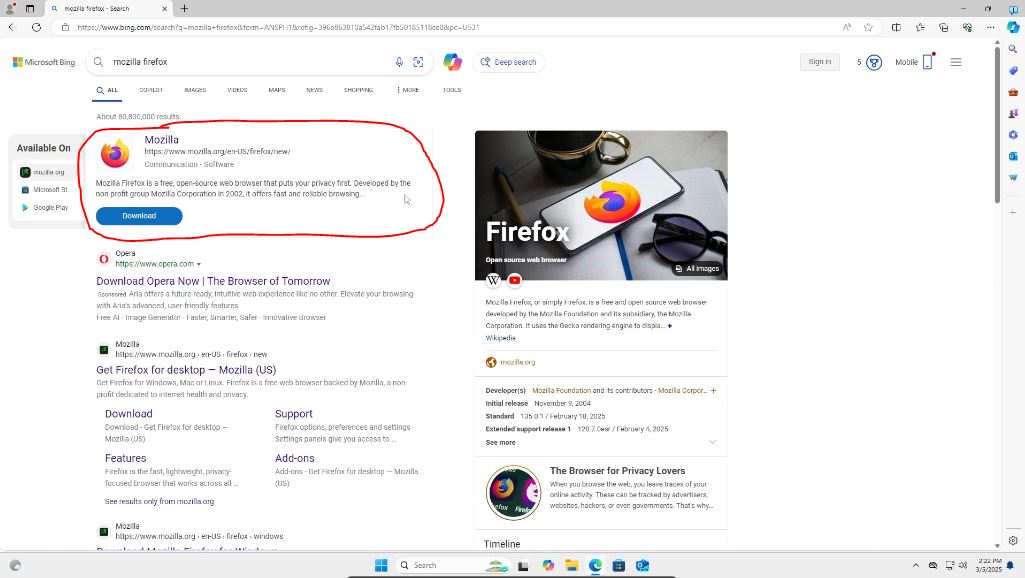Open the TOOLS search option
The width and height of the screenshot is (1025, 578).
tap(452, 90)
